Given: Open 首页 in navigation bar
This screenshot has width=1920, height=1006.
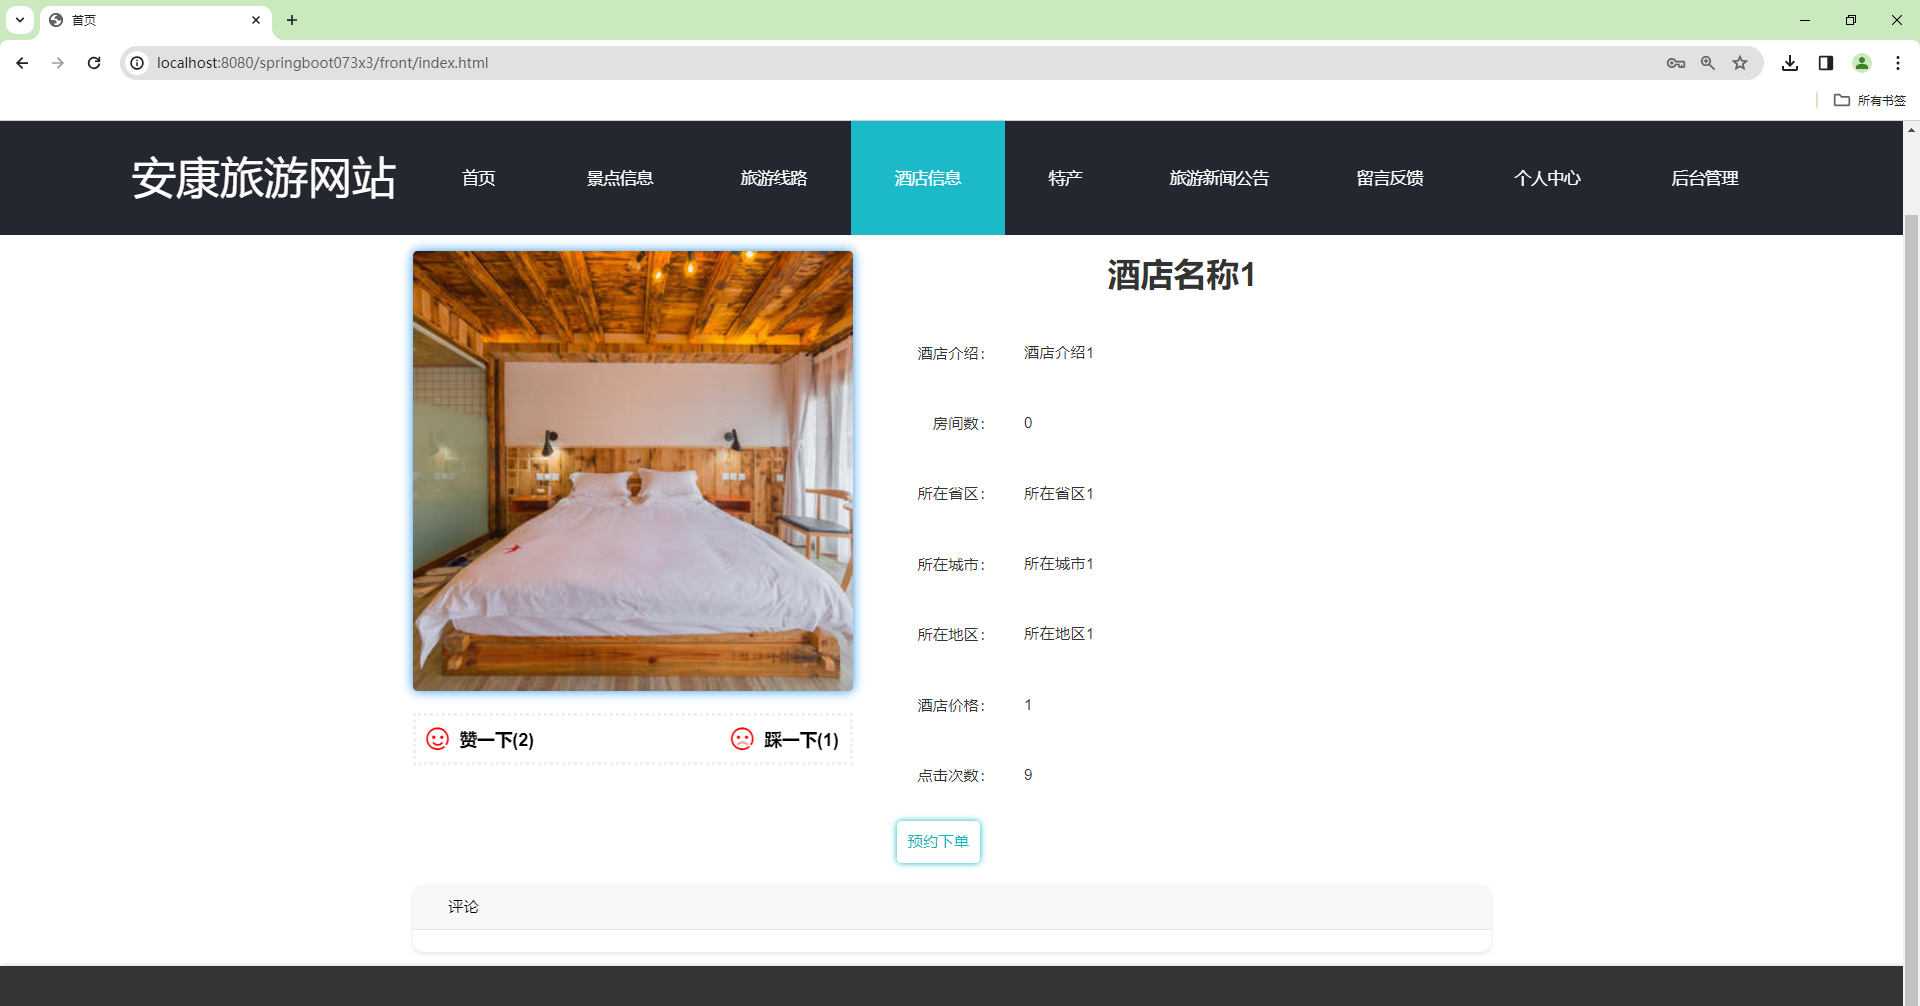Looking at the screenshot, I should coord(479,178).
